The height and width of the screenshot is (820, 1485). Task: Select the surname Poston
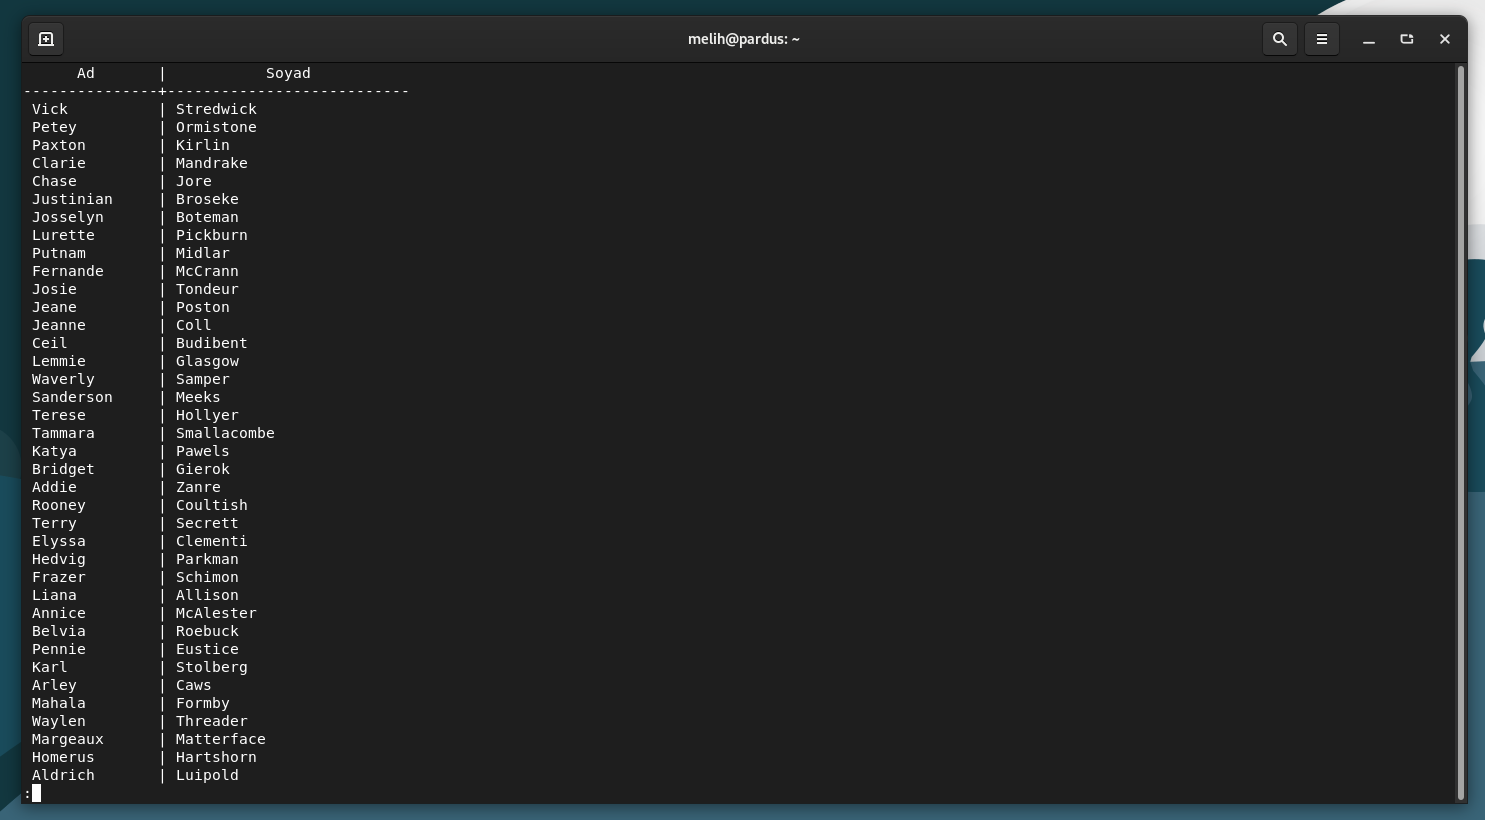tap(203, 307)
